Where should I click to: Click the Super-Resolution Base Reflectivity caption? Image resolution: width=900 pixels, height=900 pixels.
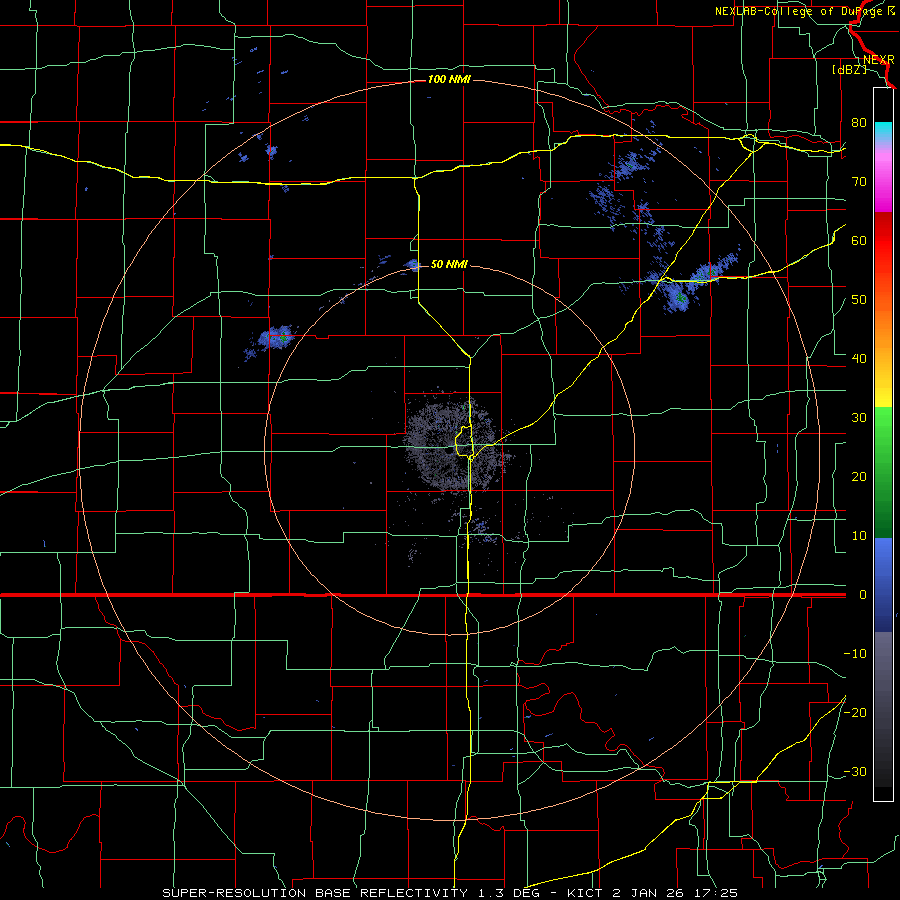449,893
